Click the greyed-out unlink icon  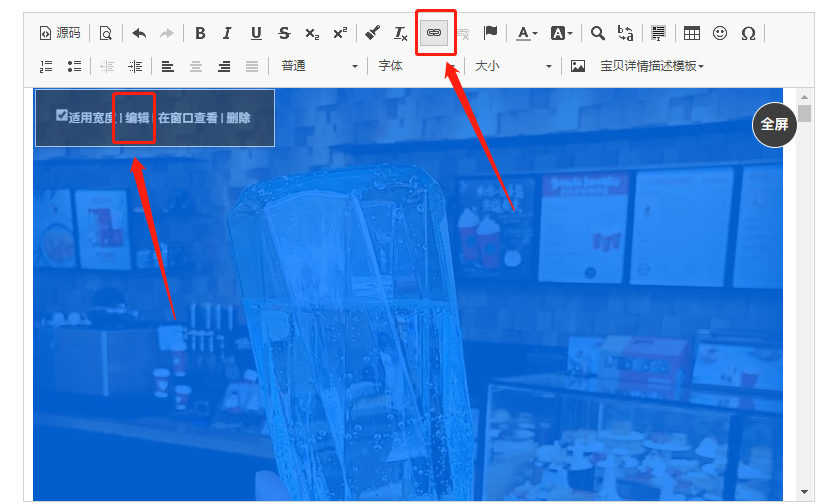point(463,33)
